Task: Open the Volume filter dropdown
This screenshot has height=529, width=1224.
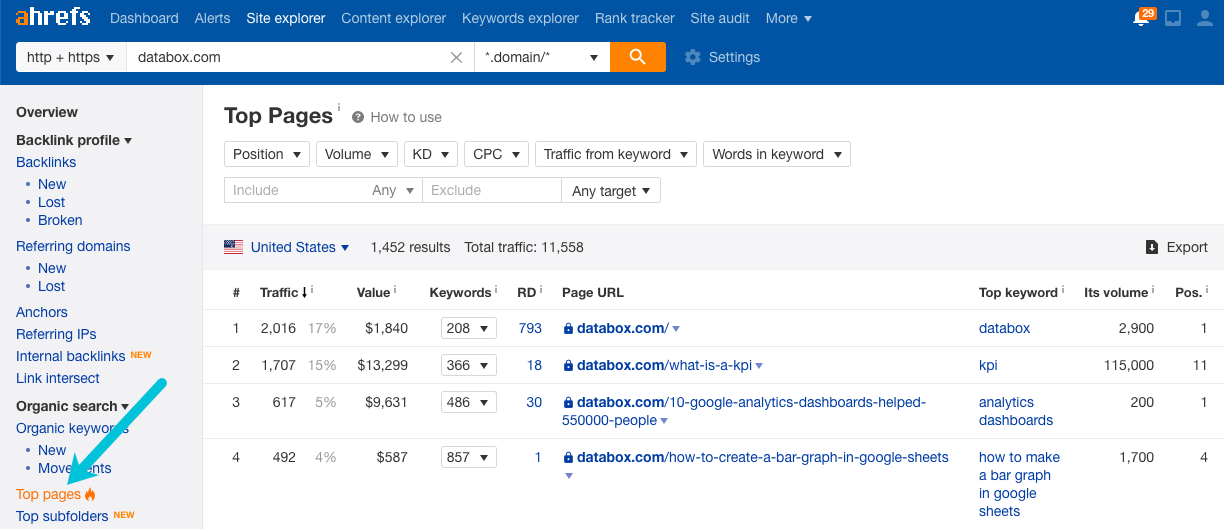Action: [x=357, y=154]
